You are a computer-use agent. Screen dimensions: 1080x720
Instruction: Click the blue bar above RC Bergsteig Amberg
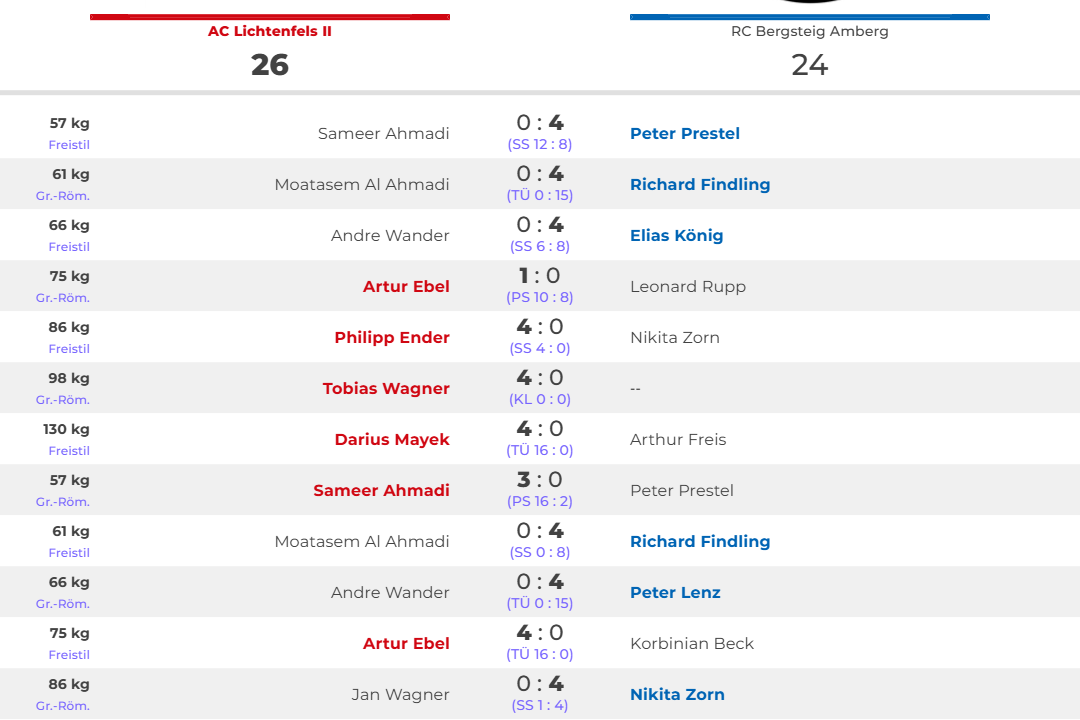click(x=809, y=17)
